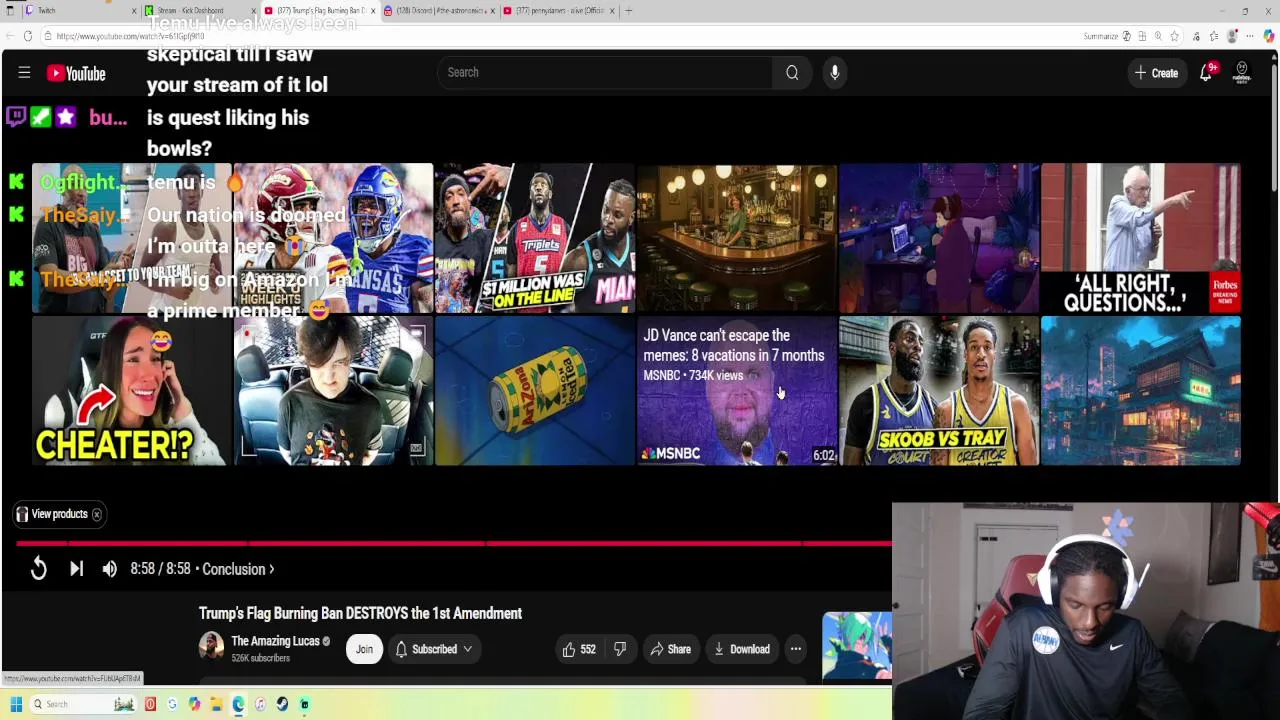Click the Create button
1280x720 pixels.
pos(1156,73)
